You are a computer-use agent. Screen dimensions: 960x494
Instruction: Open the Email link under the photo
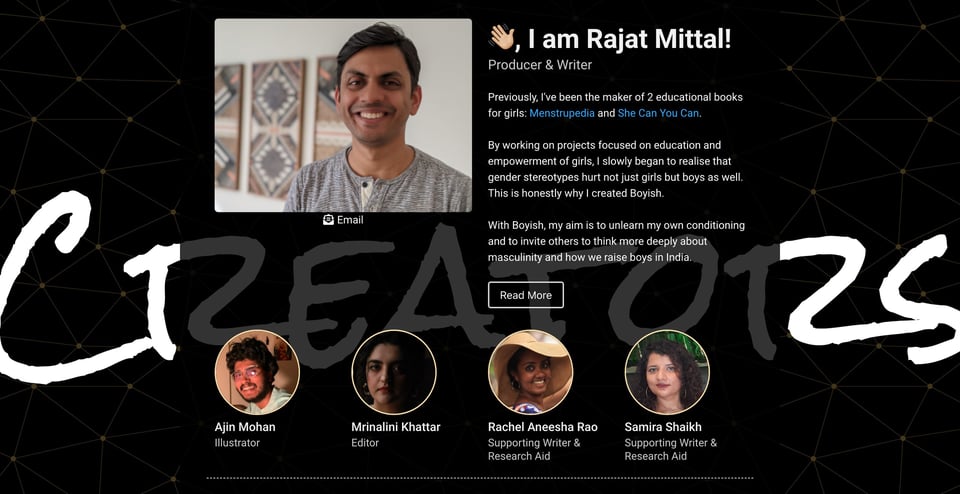point(343,220)
